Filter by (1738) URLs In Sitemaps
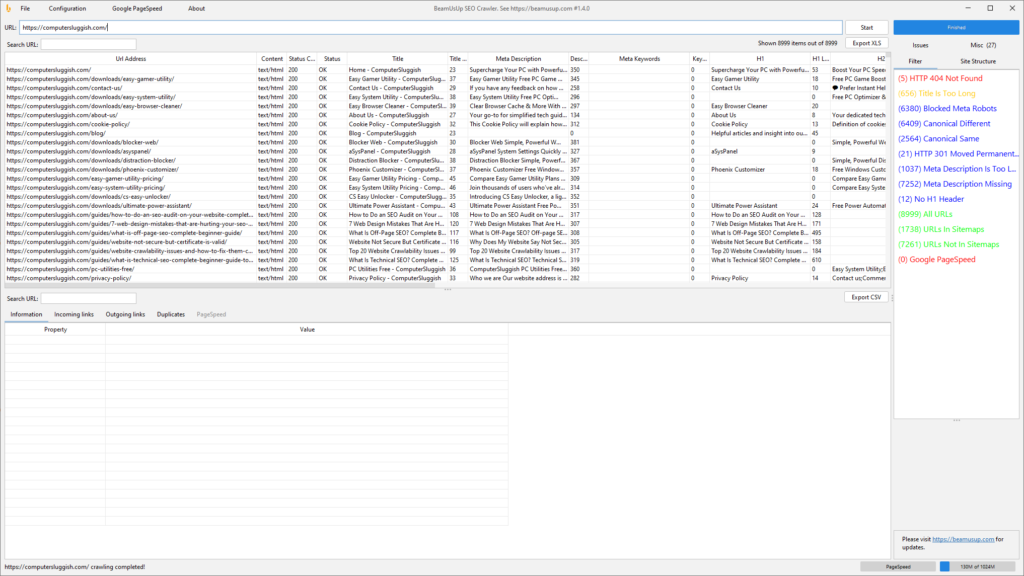Viewport: 1024px width, 576px height. 940,229
